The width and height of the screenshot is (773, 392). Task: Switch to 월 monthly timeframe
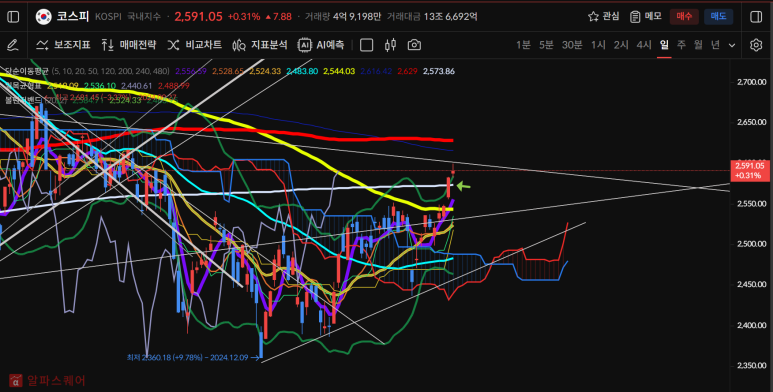coord(698,45)
